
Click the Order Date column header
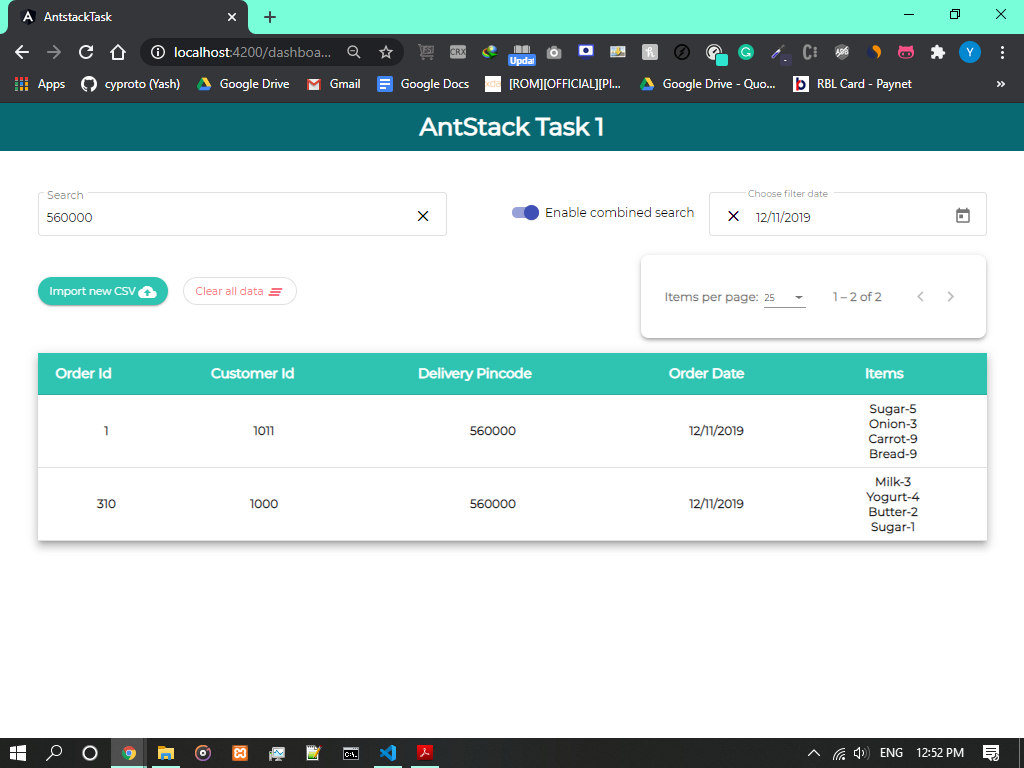[x=706, y=374]
